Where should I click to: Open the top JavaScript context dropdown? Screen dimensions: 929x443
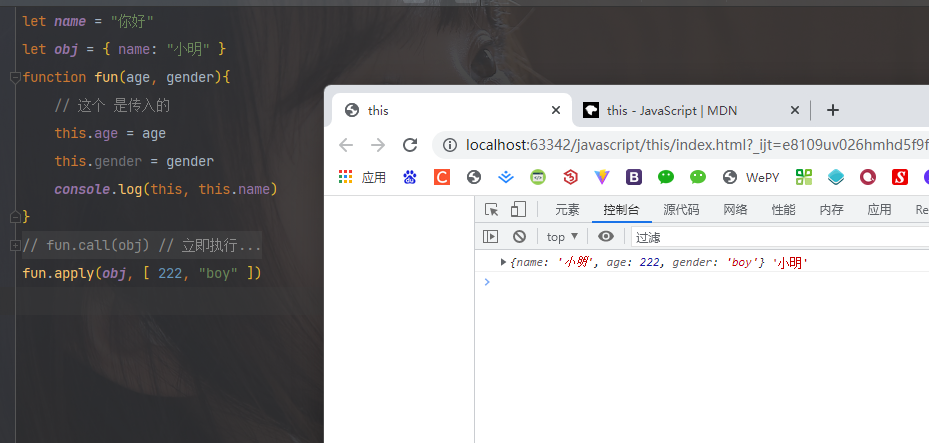tap(562, 237)
